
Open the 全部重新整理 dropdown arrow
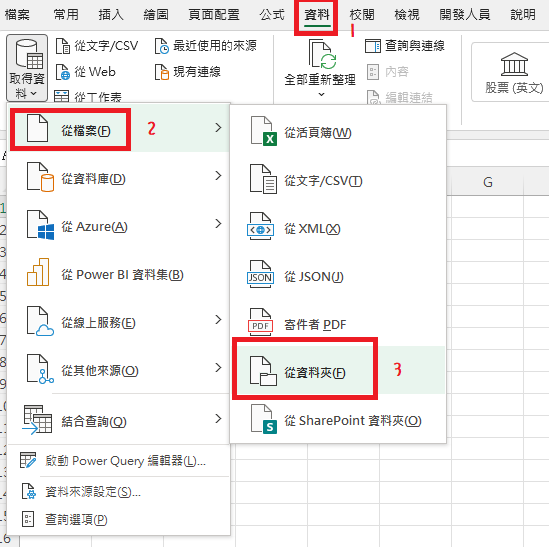pyautogui.click(x=321, y=95)
